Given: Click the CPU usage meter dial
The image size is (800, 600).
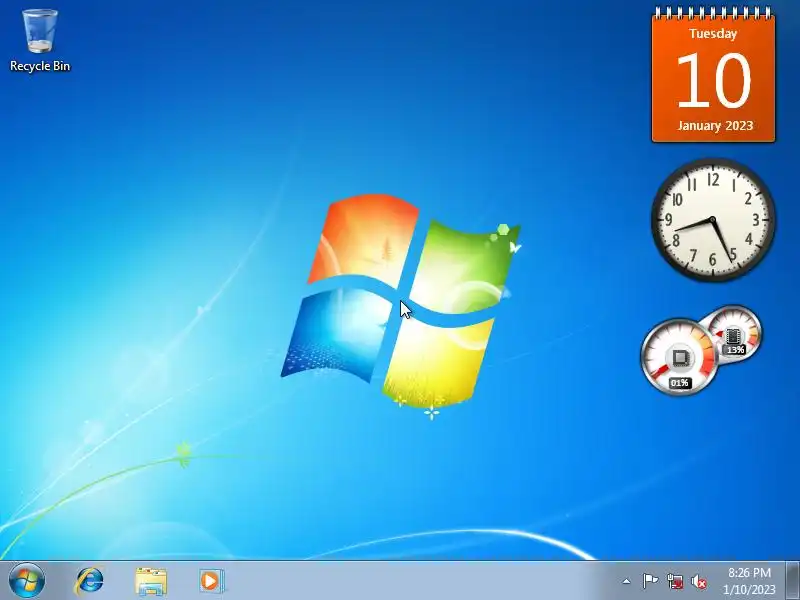Looking at the screenshot, I should coord(680,357).
